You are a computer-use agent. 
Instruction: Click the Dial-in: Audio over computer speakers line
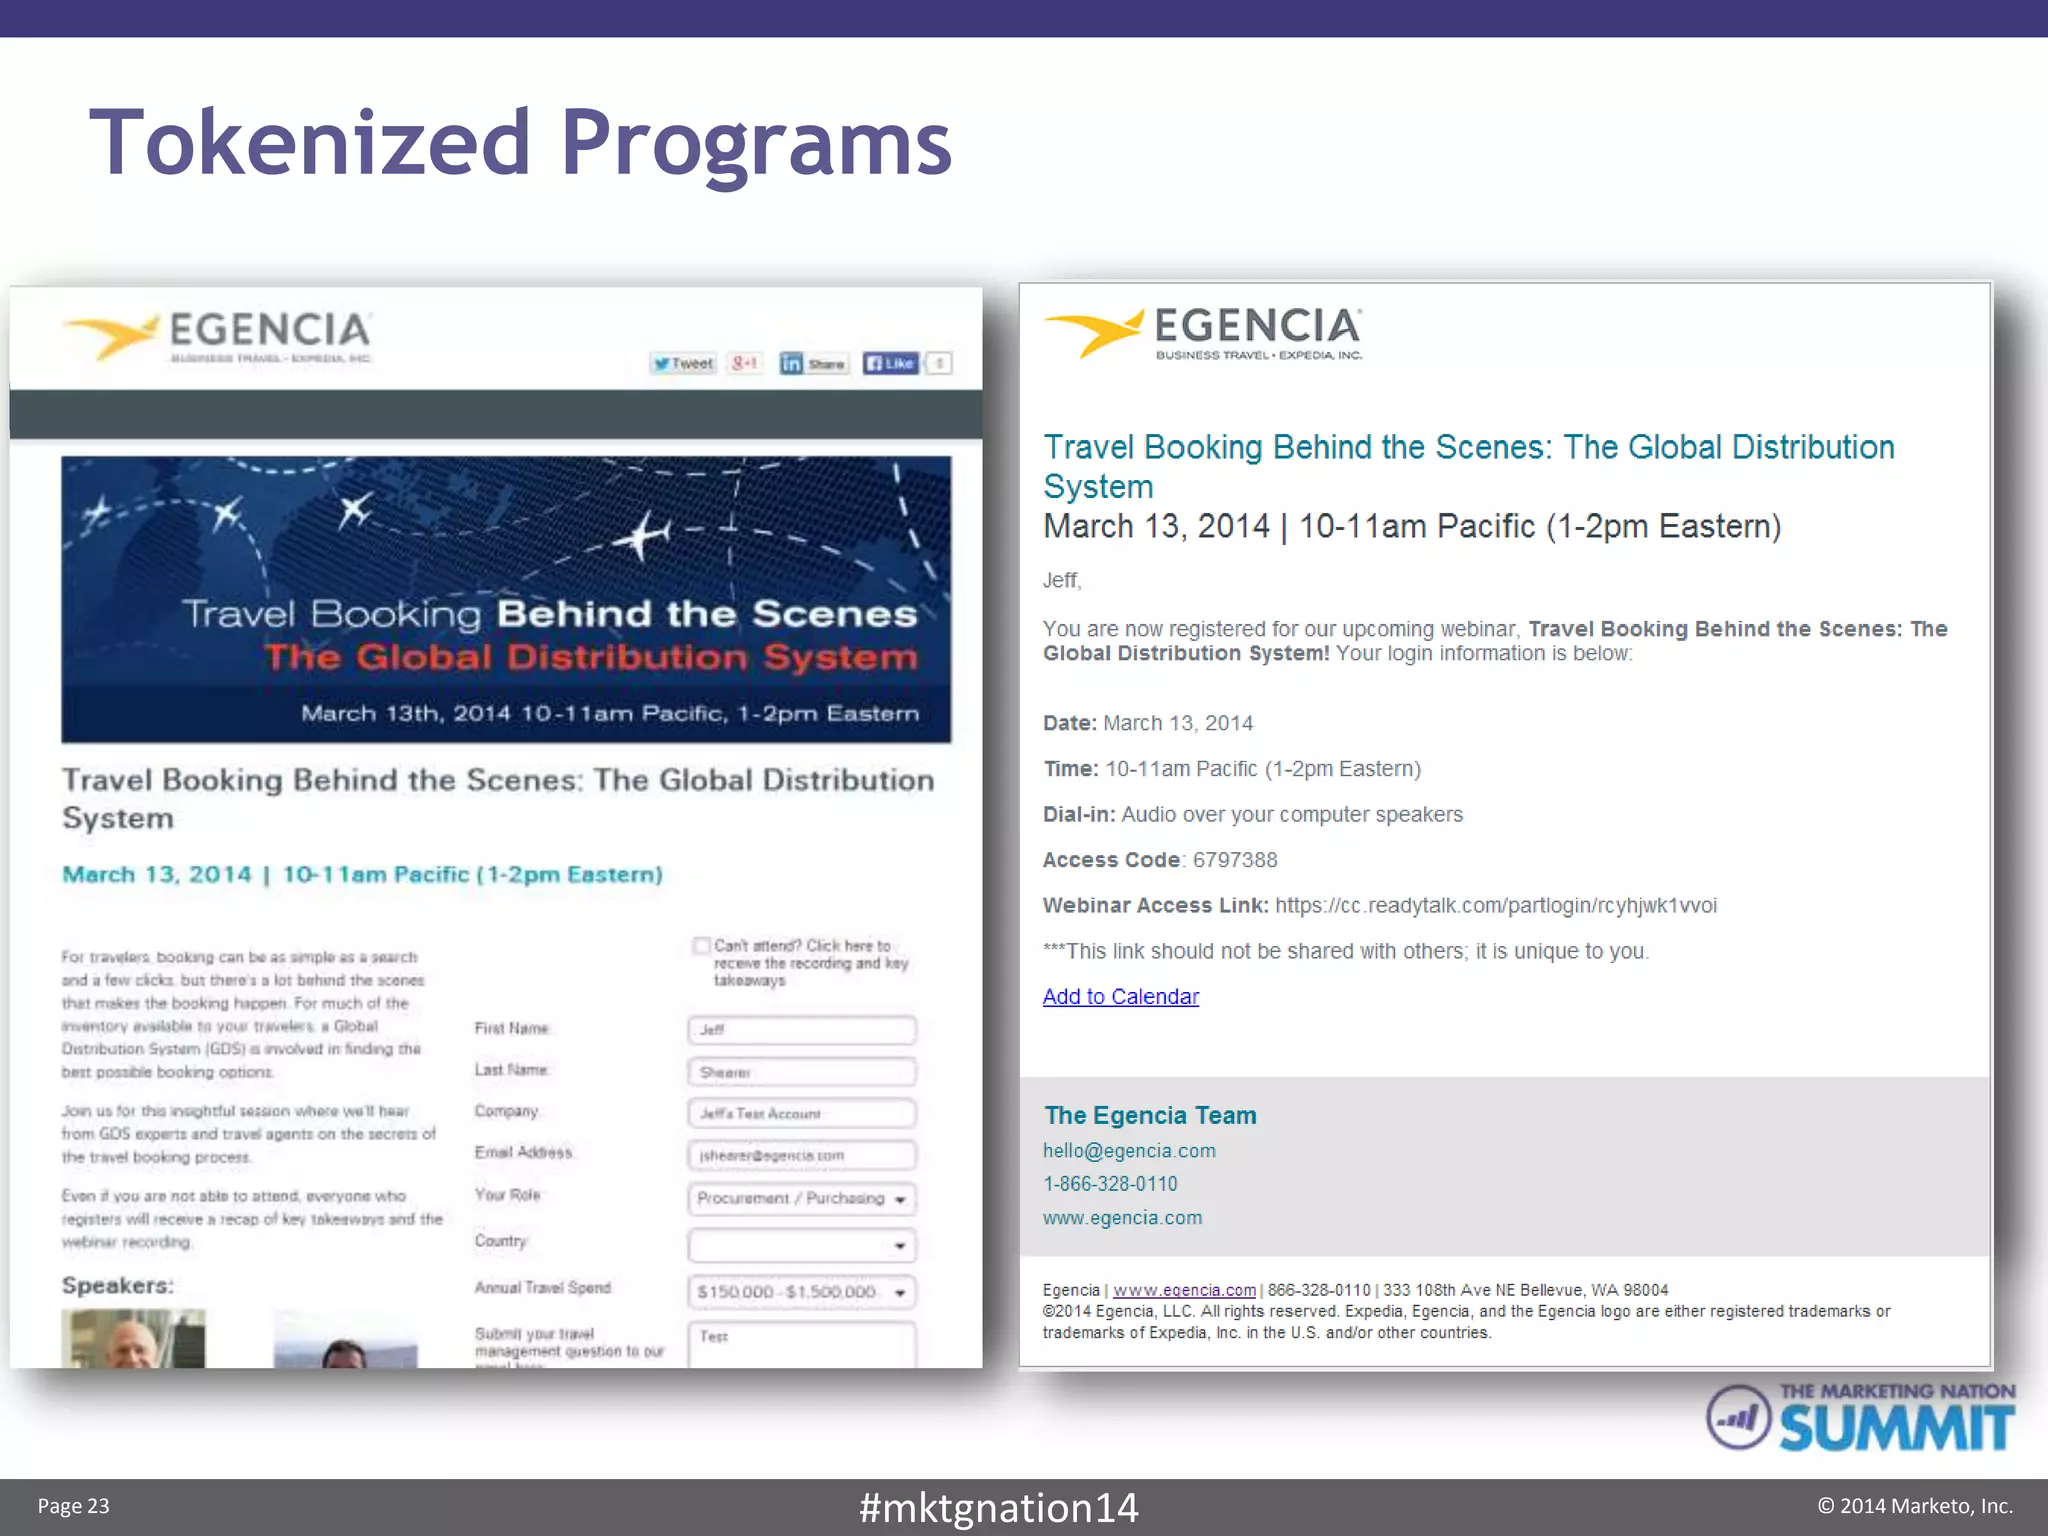tap(1253, 814)
